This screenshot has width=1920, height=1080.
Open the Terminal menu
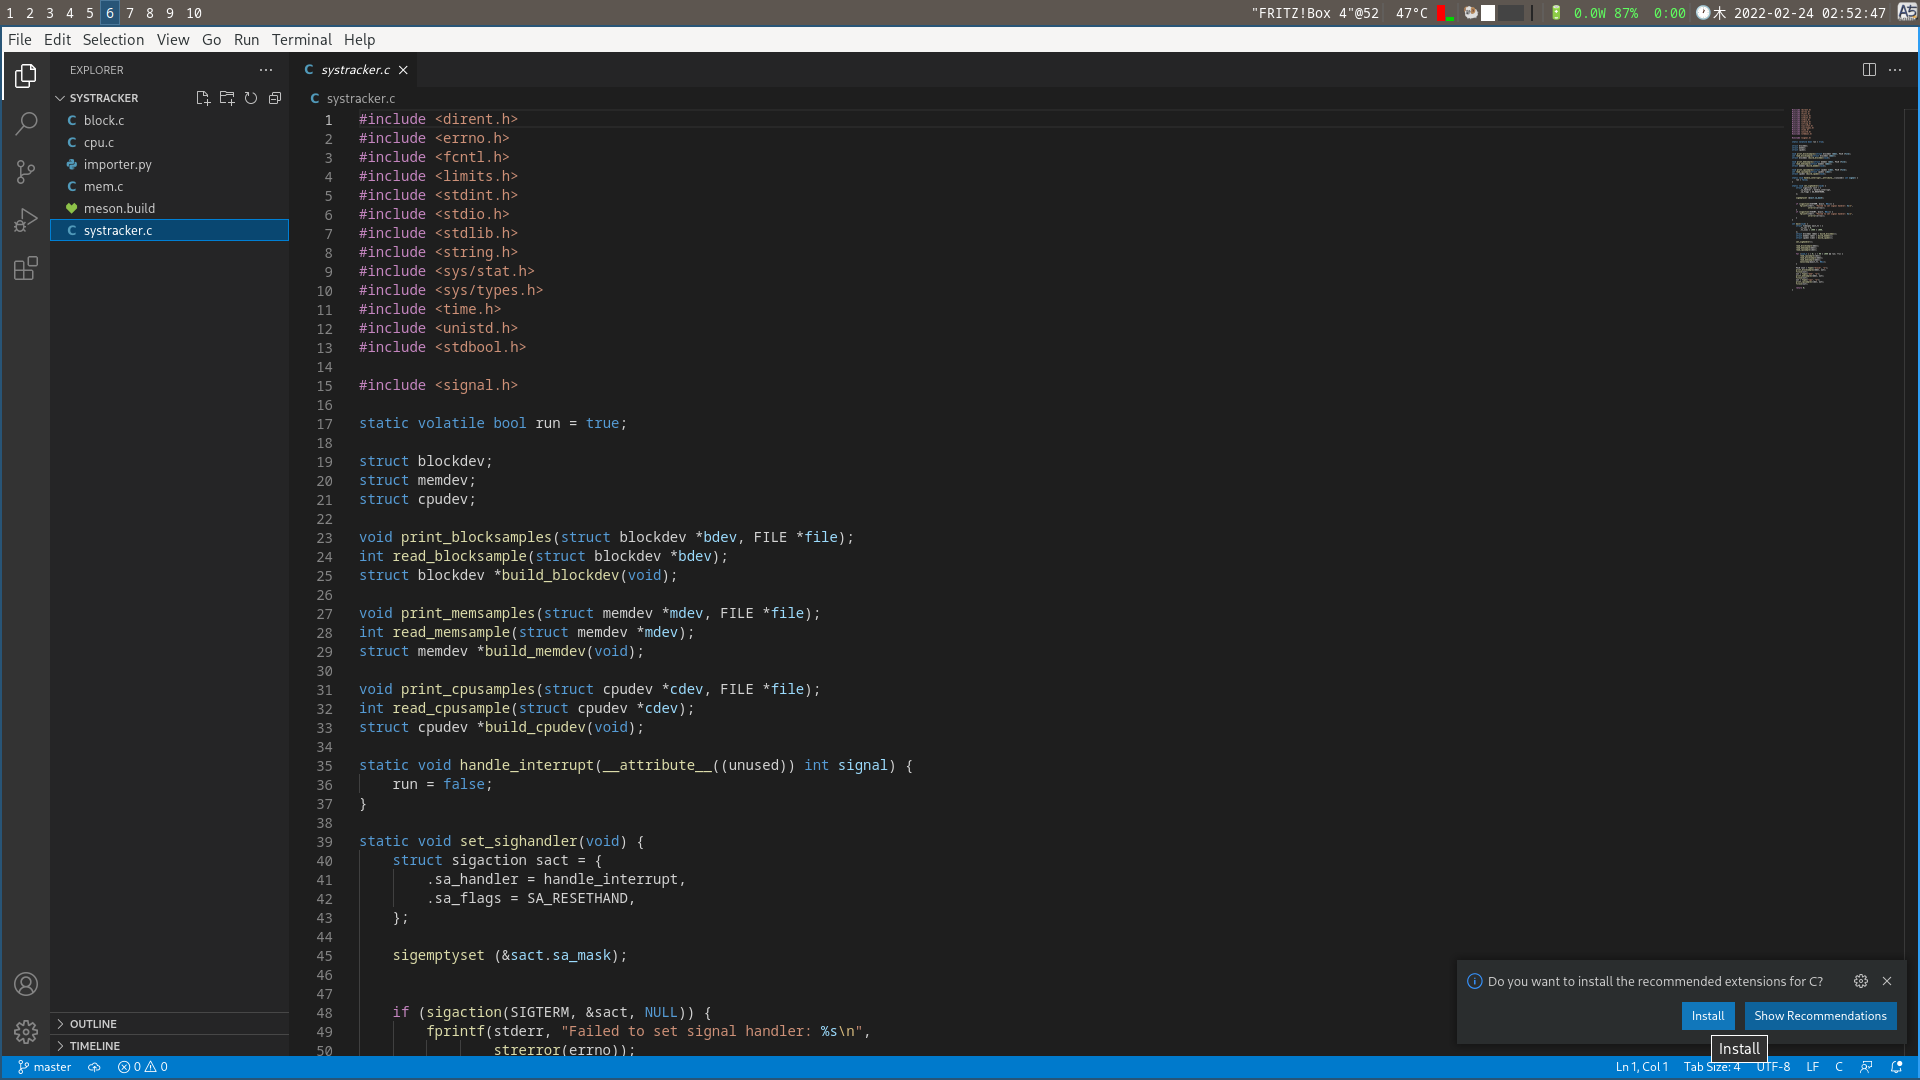click(301, 40)
